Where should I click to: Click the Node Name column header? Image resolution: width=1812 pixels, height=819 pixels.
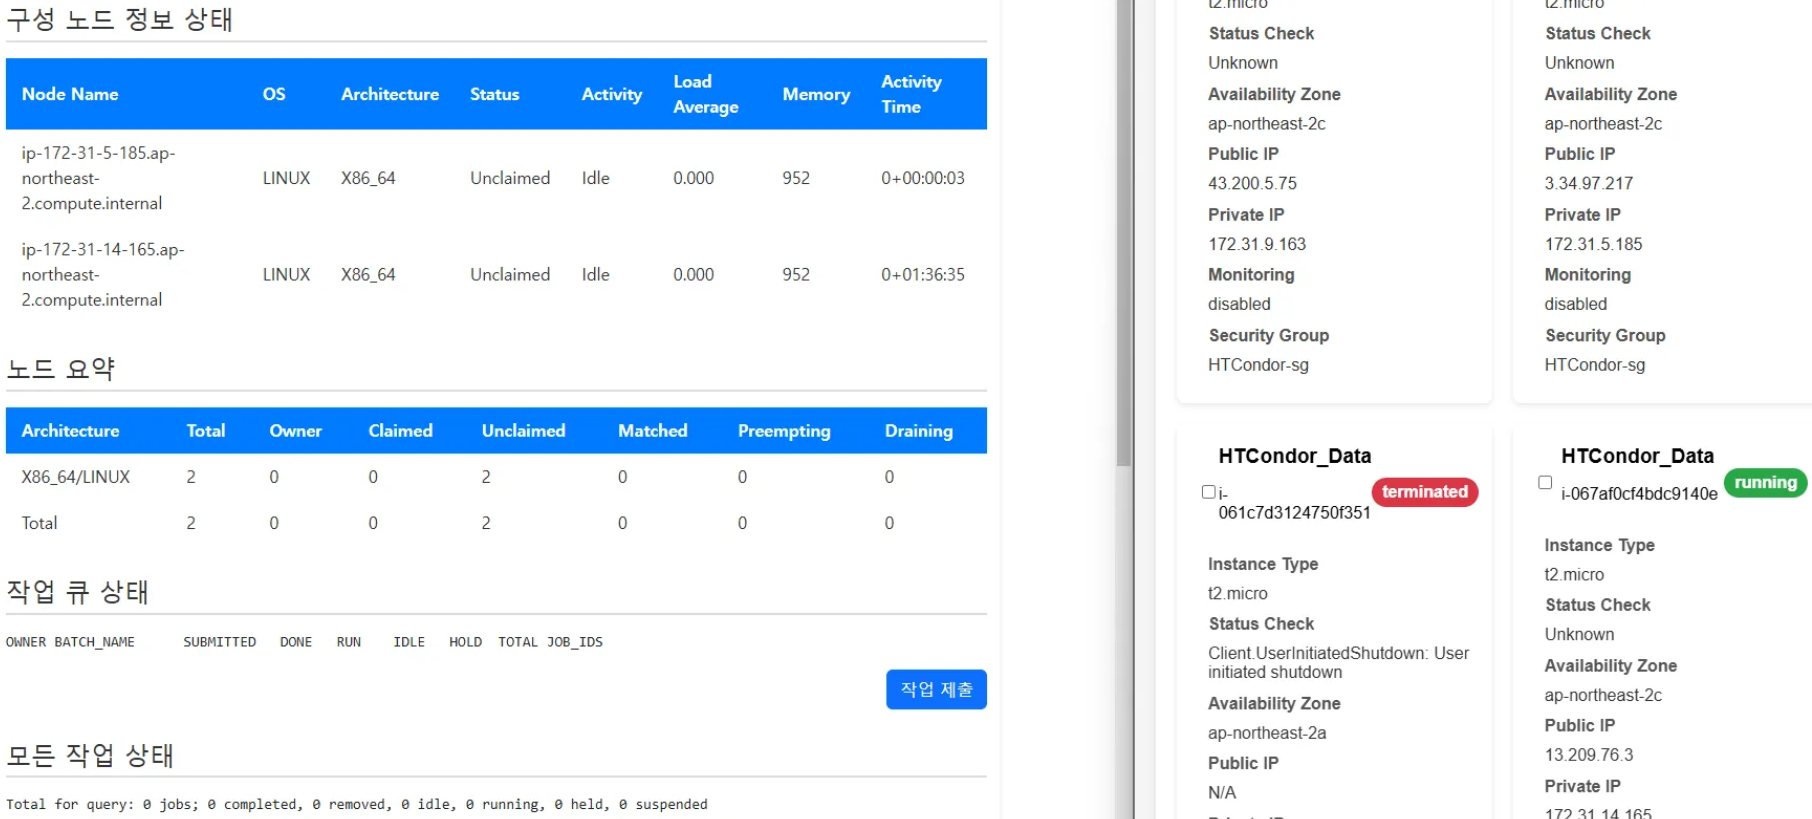[70, 94]
